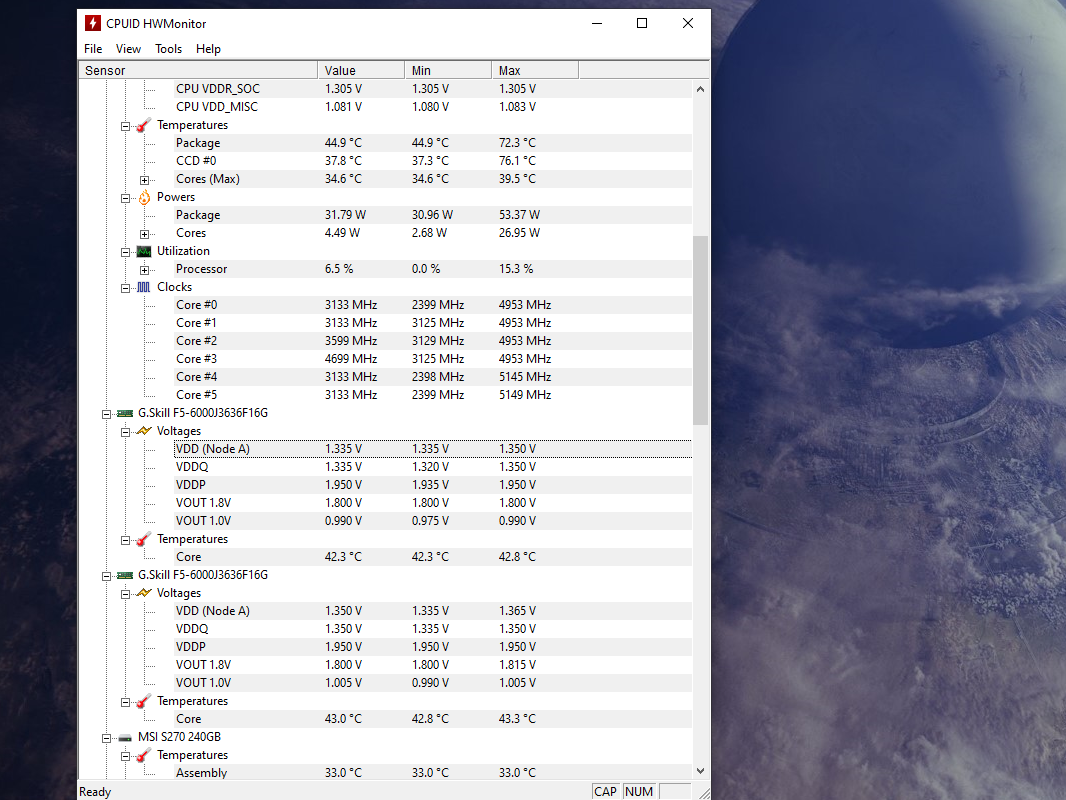The width and height of the screenshot is (1066, 800).
Task: Select the Core #3 clock row
Action: [x=433, y=359]
